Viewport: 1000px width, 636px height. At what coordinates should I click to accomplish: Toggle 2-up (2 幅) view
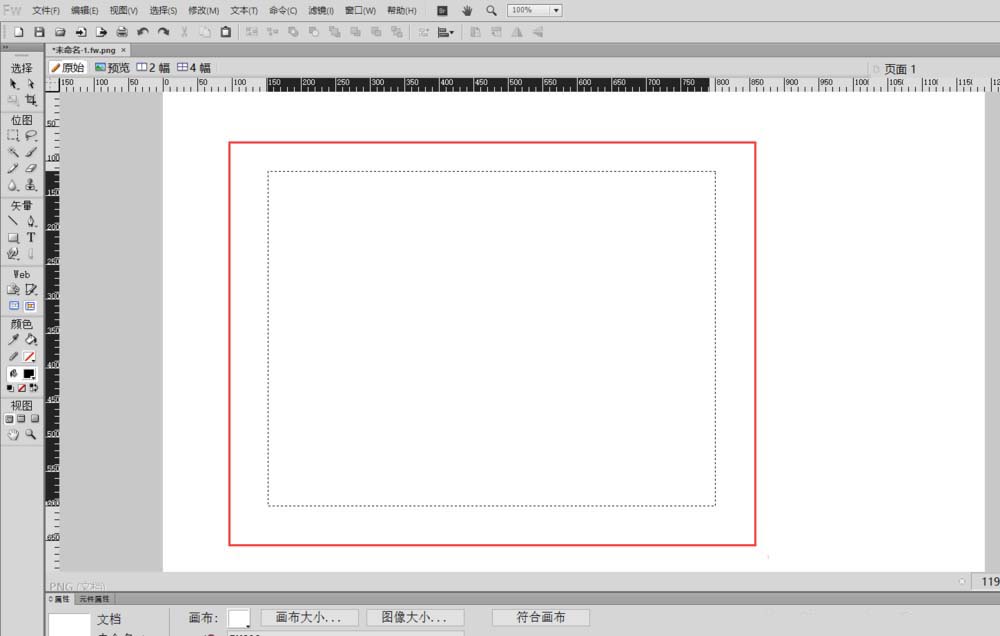pyautogui.click(x=153, y=68)
